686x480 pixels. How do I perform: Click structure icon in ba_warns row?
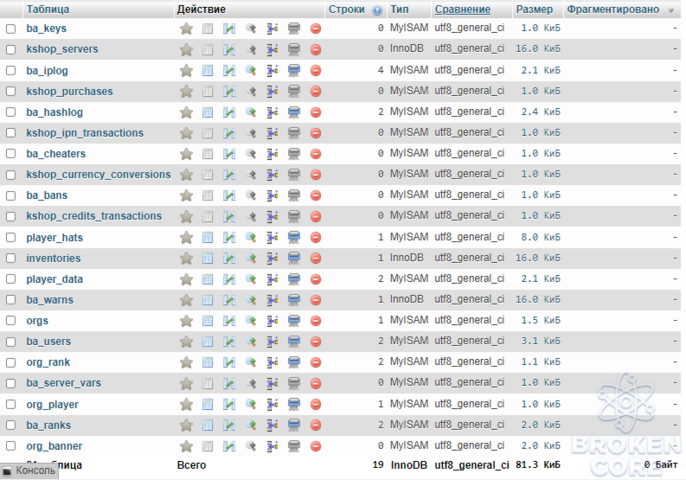click(229, 300)
